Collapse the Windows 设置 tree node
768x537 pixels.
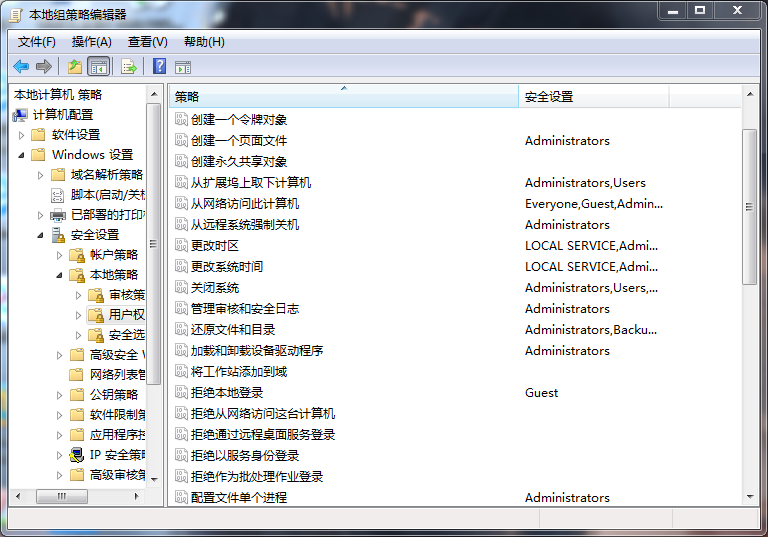21,155
